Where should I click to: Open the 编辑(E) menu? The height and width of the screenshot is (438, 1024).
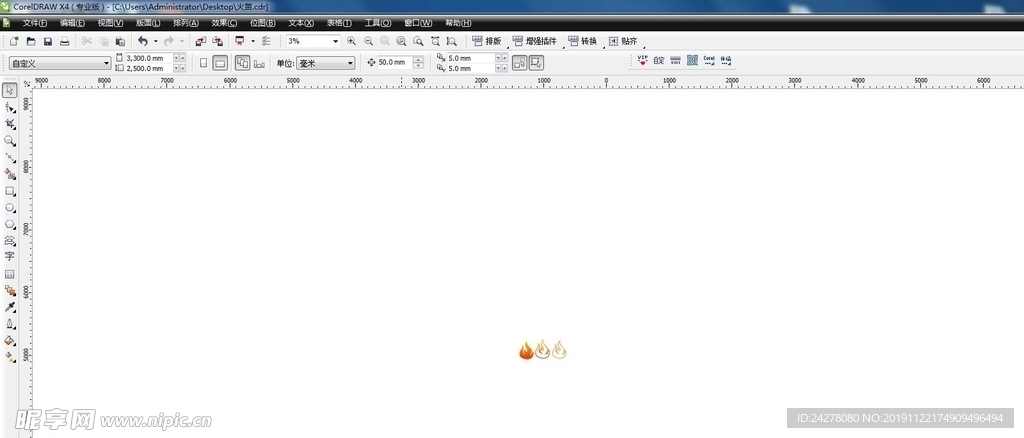pos(72,23)
